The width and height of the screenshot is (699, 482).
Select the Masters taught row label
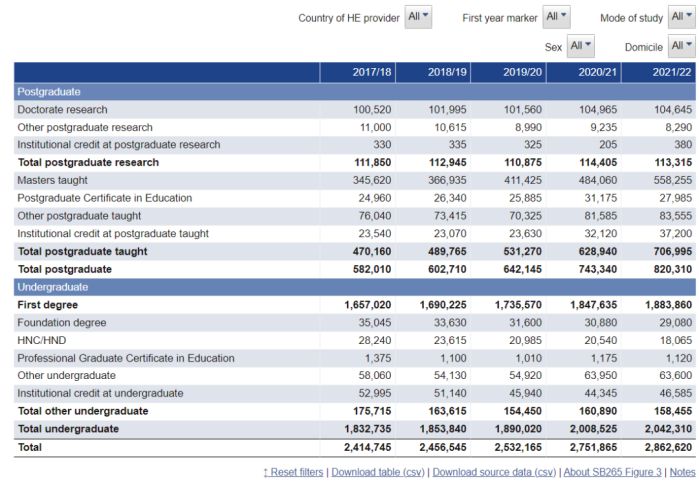click(x=53, y=180)
